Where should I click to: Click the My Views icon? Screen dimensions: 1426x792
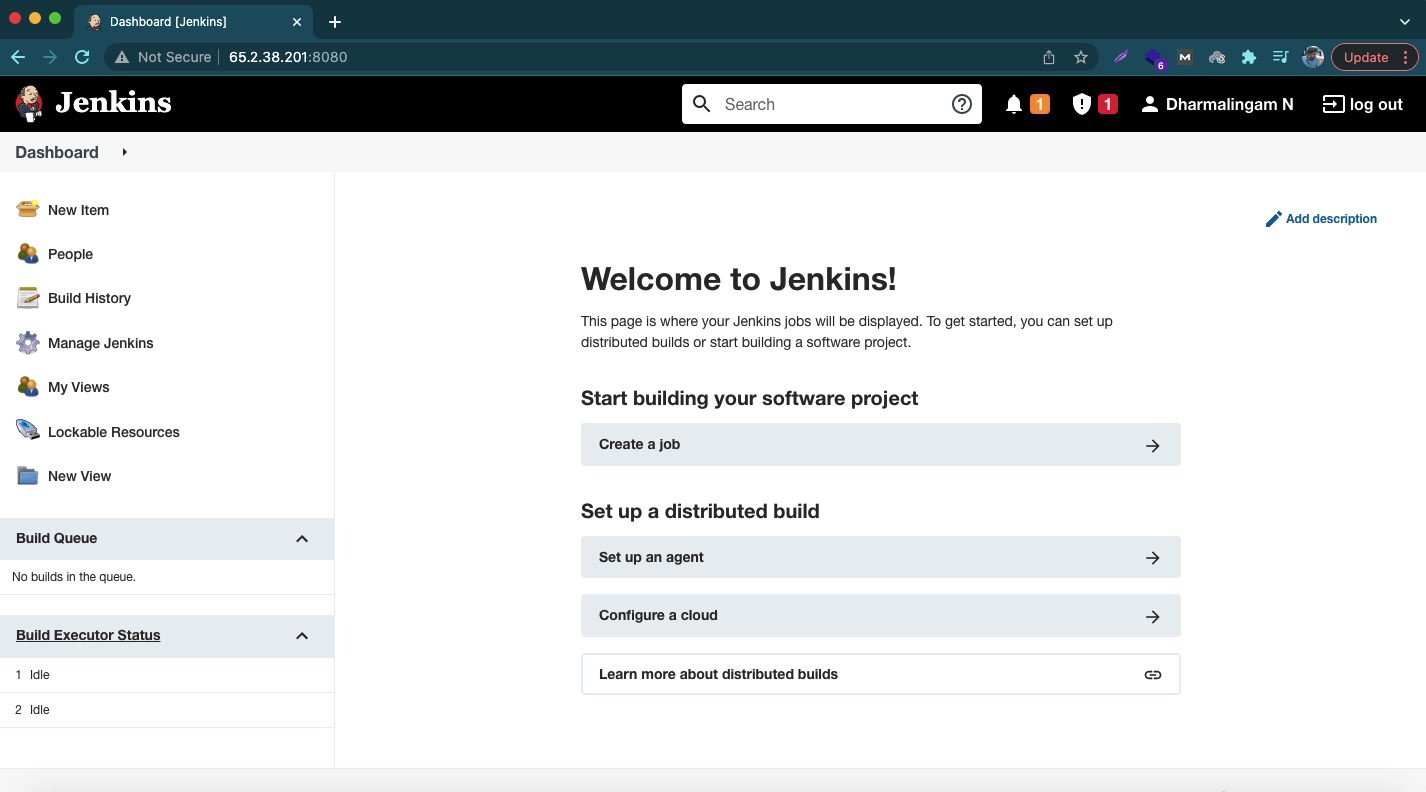tap(28, 387)
